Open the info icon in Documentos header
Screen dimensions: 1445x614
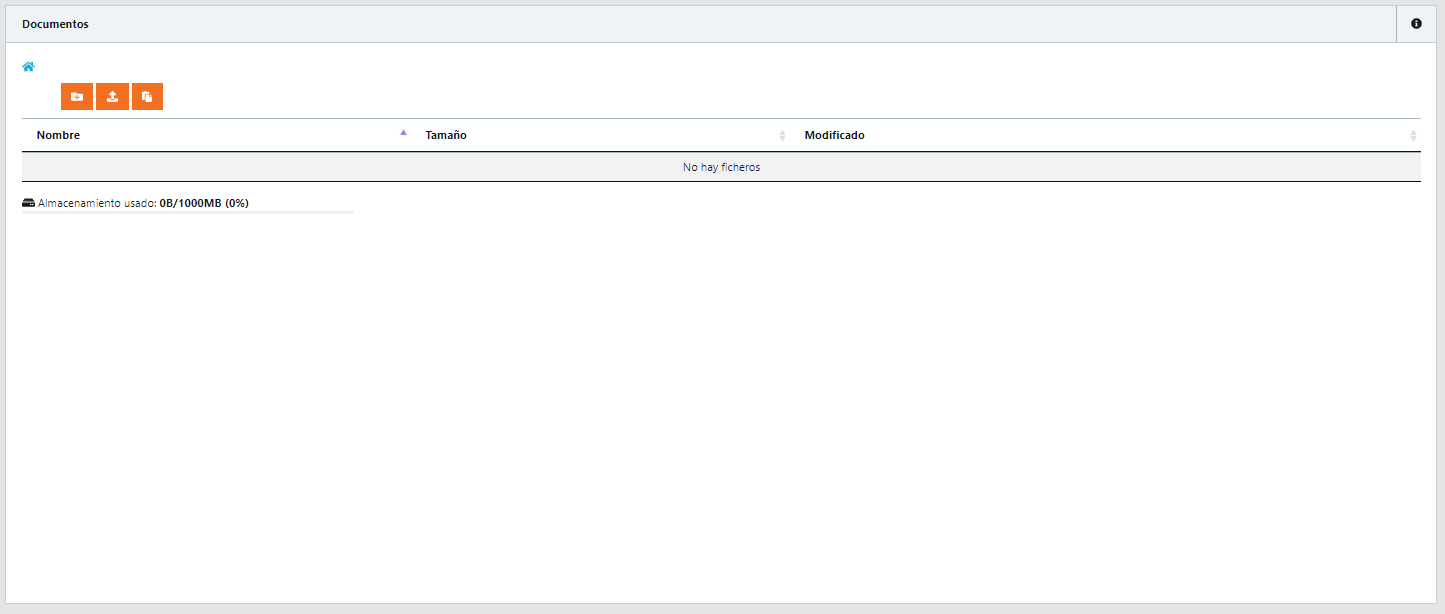coord(1416,24)
